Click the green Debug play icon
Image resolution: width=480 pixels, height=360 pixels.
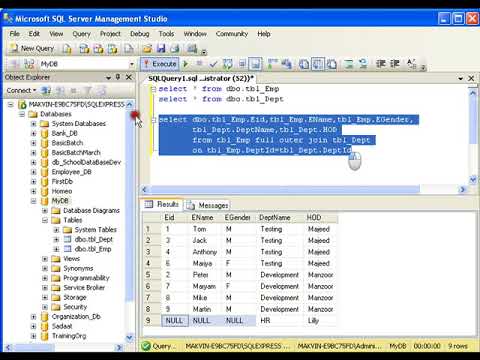point(186,64)
